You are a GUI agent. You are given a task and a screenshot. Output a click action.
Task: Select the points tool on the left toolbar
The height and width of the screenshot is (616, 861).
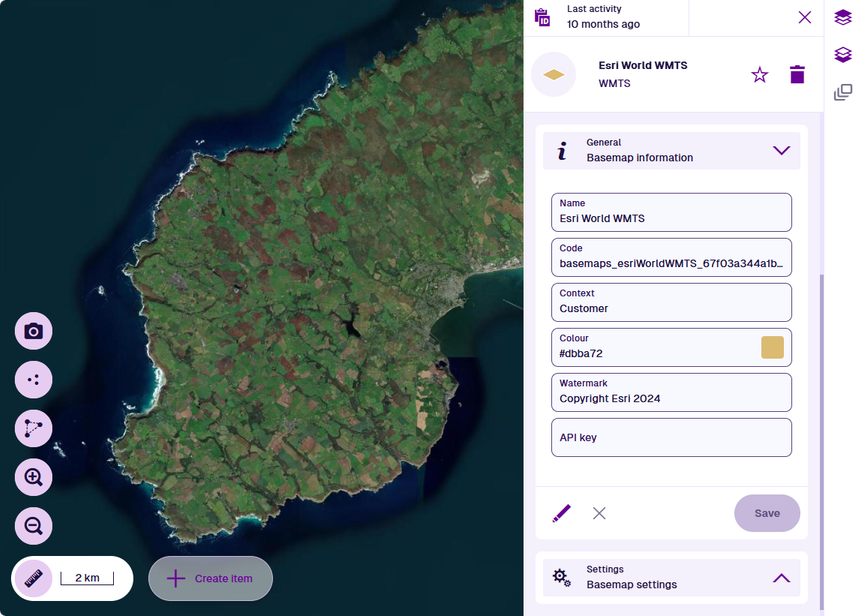(x=33, y=379)
